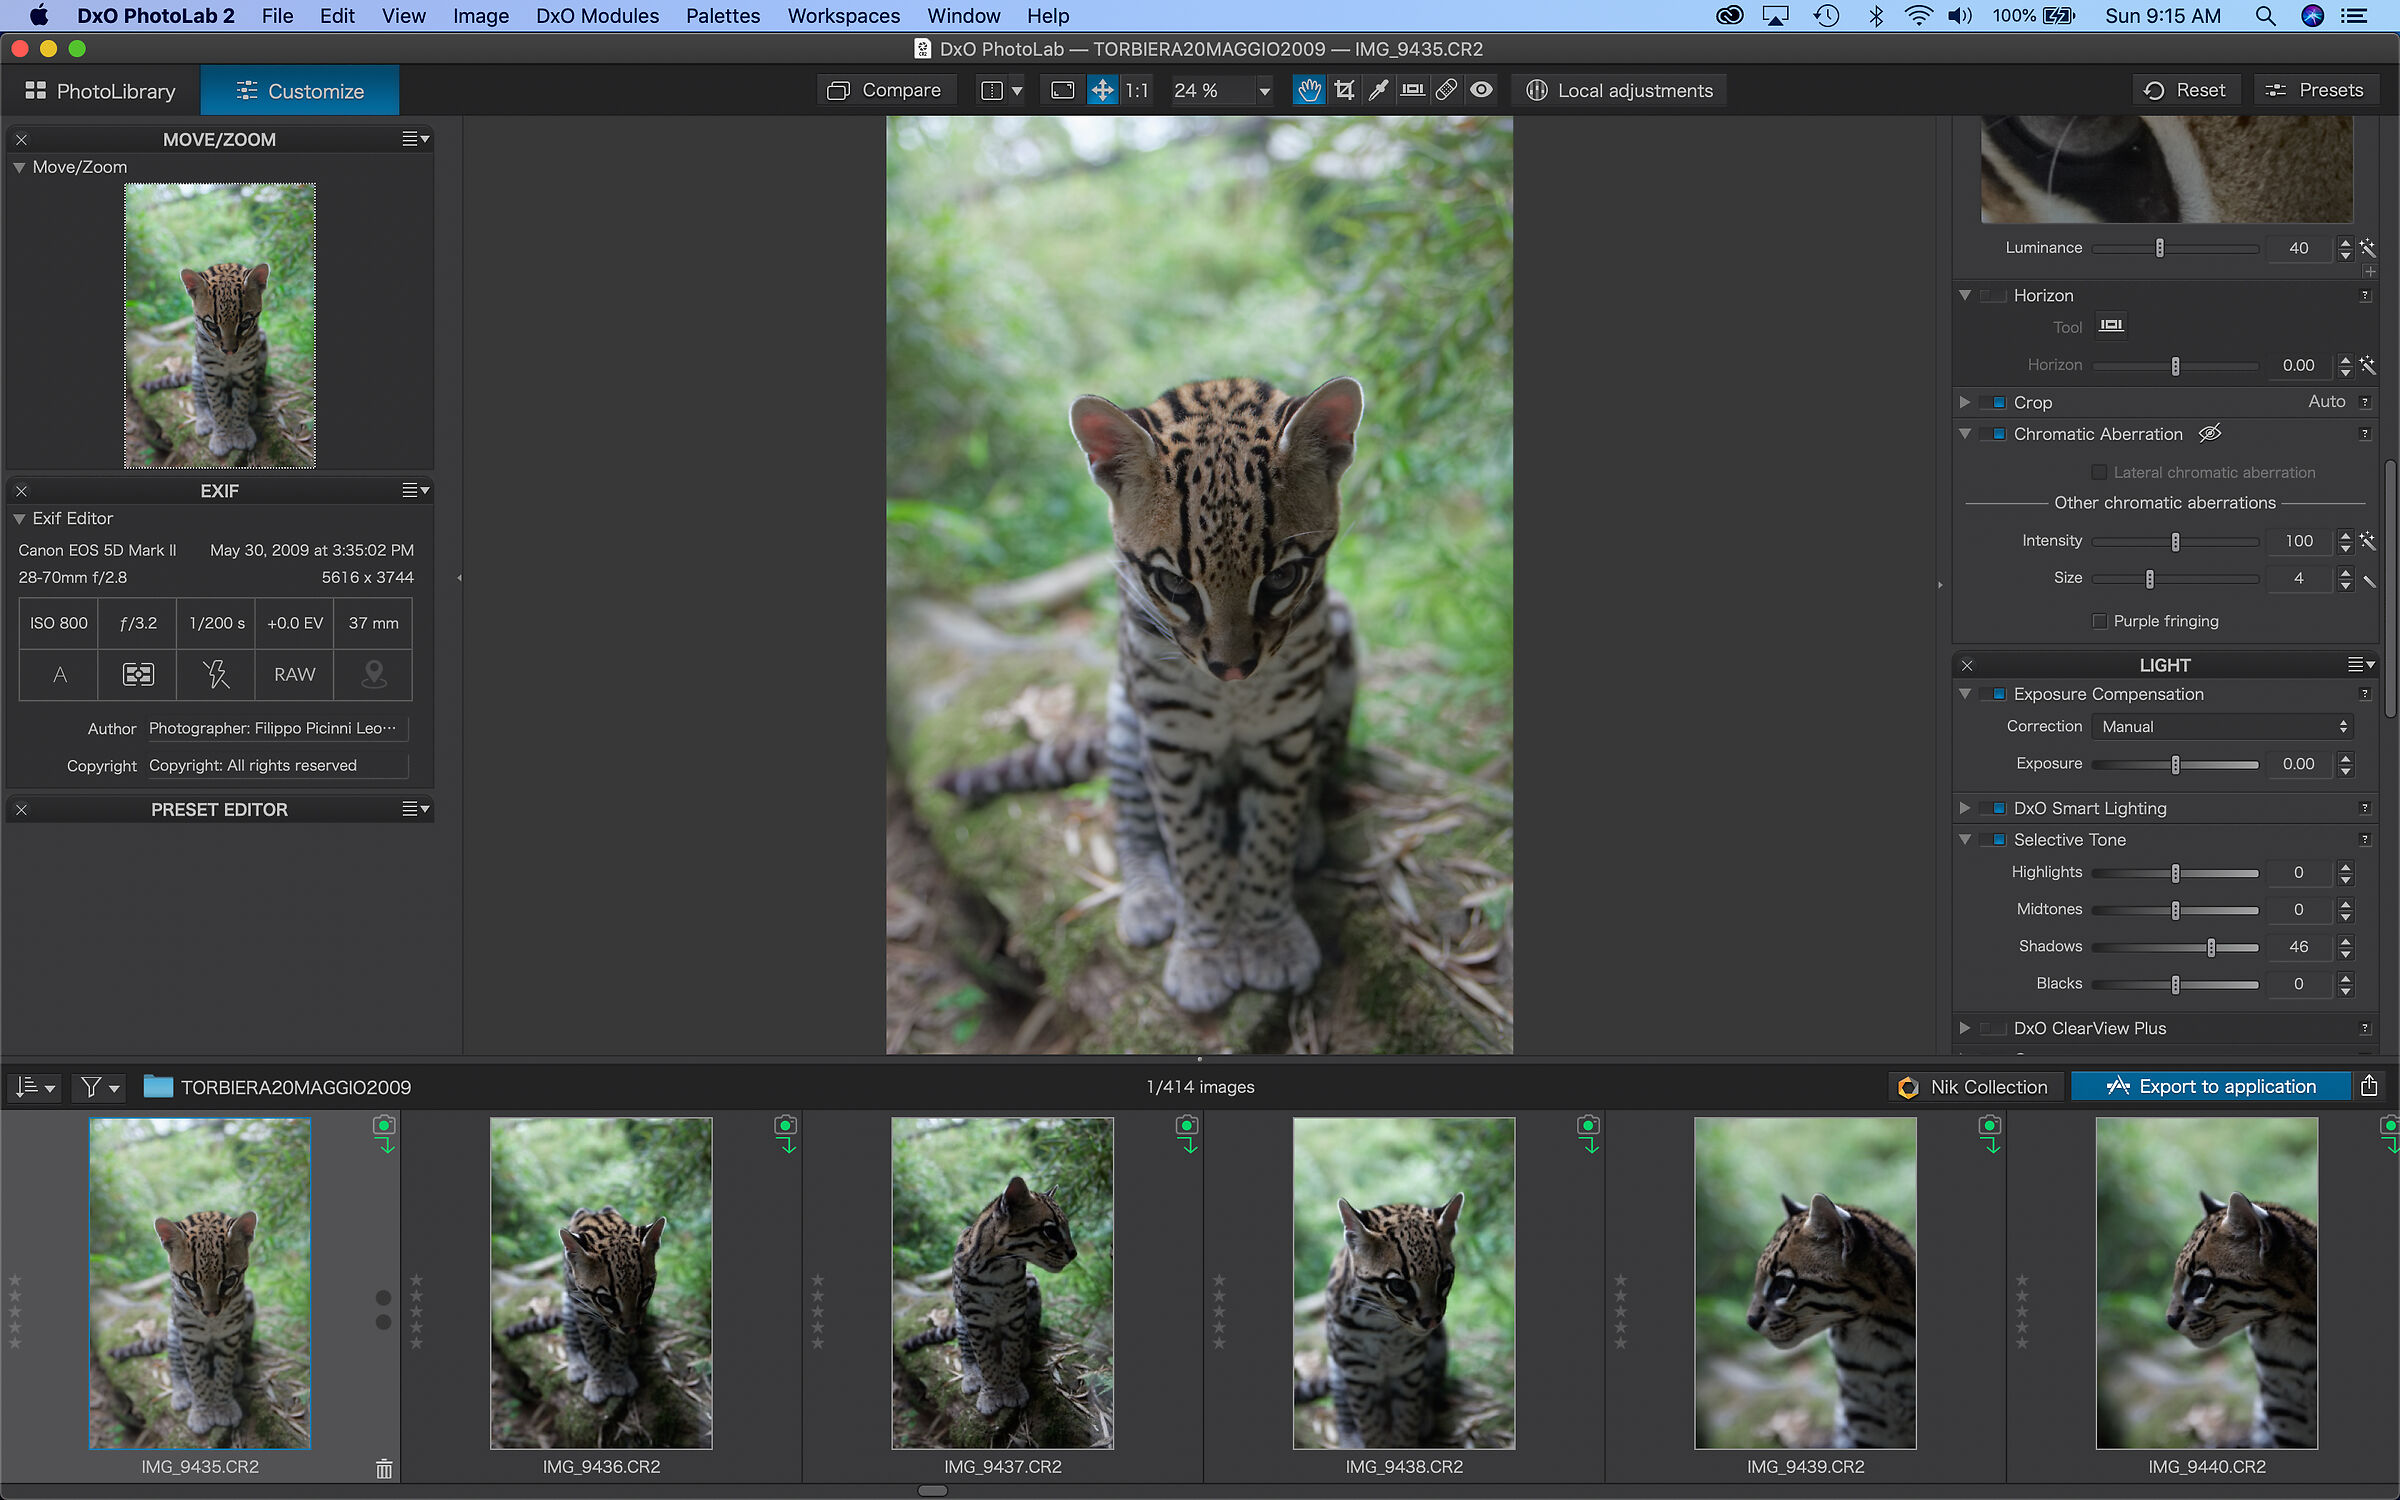The height and width of the screenshot is (1500, 2400).
Task: Click the Reset button
Action: coord(2185,90)
